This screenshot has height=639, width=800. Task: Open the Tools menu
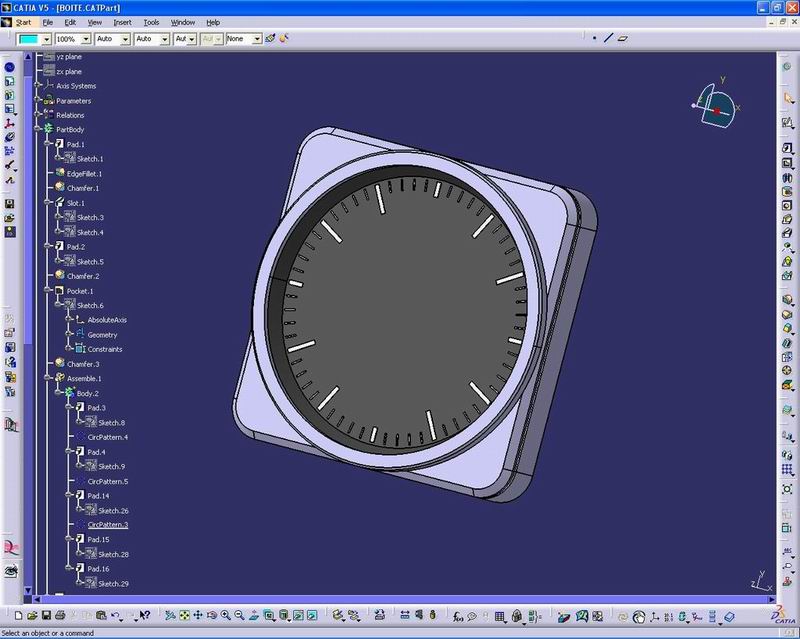(151, 22)
